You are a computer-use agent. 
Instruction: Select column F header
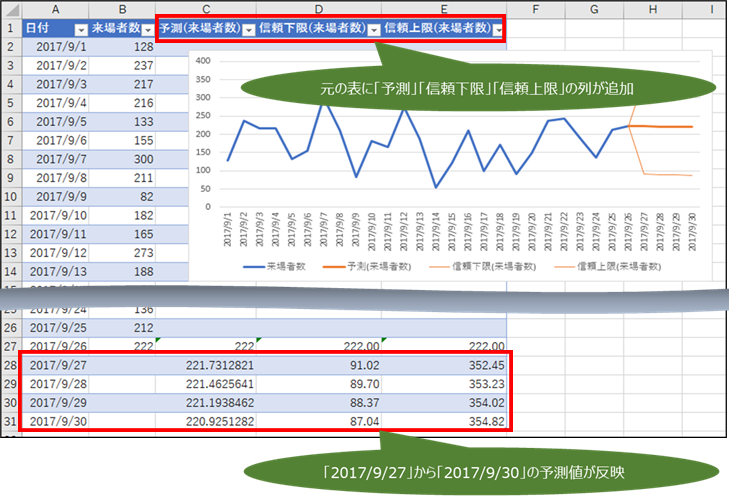click(x=536, y=9)
